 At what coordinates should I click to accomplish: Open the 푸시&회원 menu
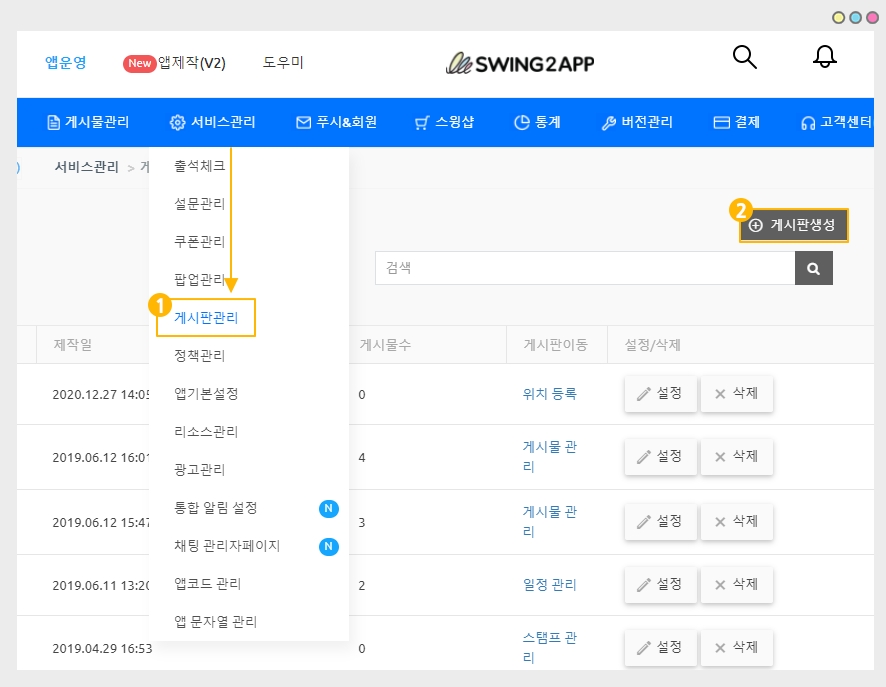point(337,122)
